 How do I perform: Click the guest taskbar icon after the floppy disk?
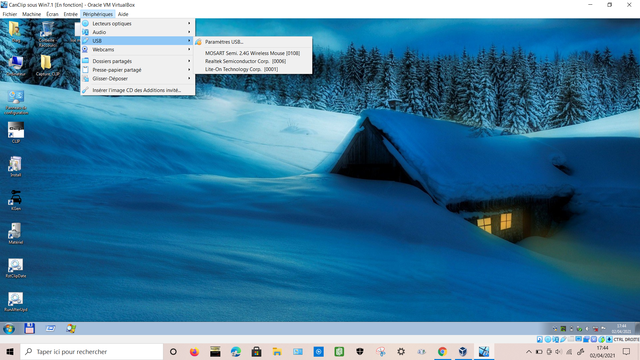[x=51, y=328]
